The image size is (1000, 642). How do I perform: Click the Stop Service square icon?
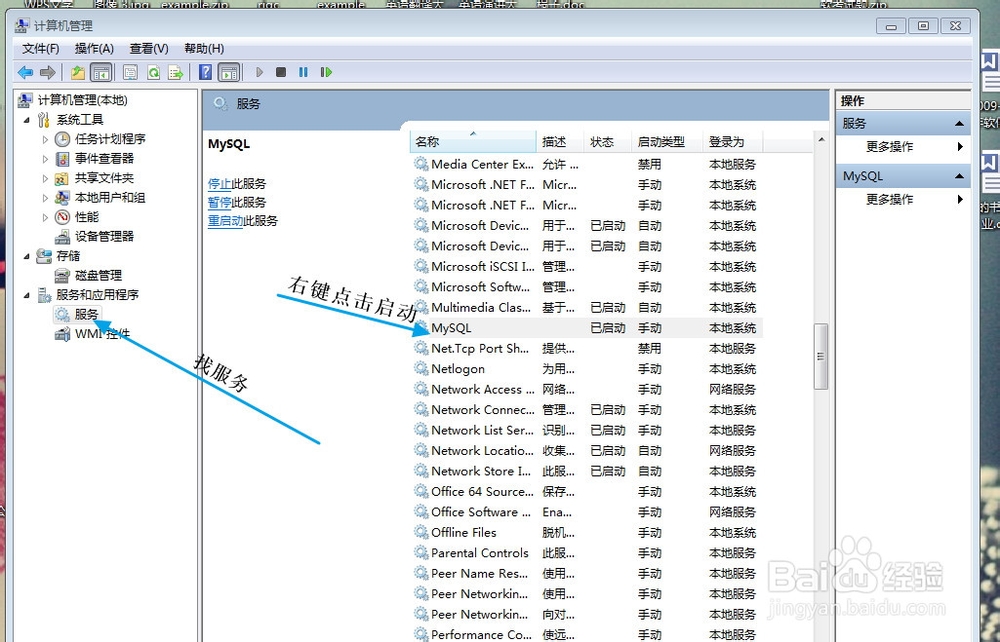click(281, 72)
